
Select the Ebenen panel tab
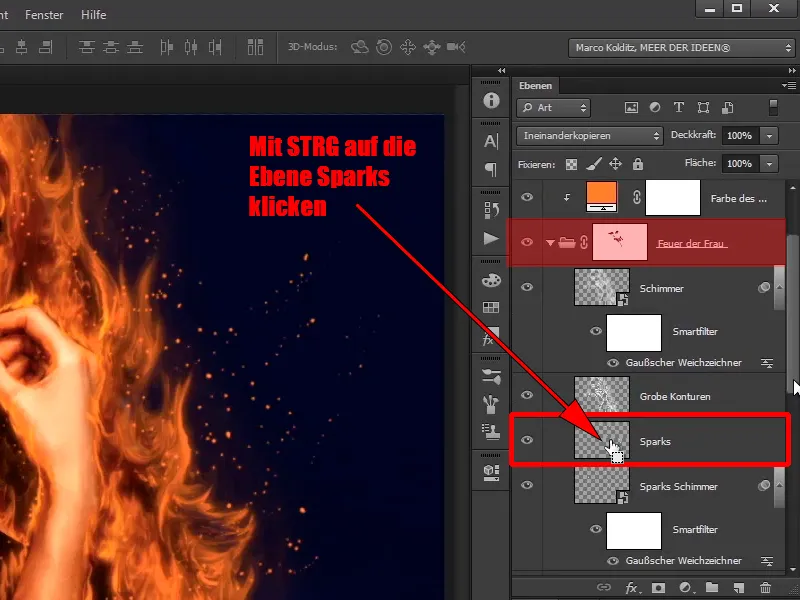pyautogui.click(x=536, y=86)
